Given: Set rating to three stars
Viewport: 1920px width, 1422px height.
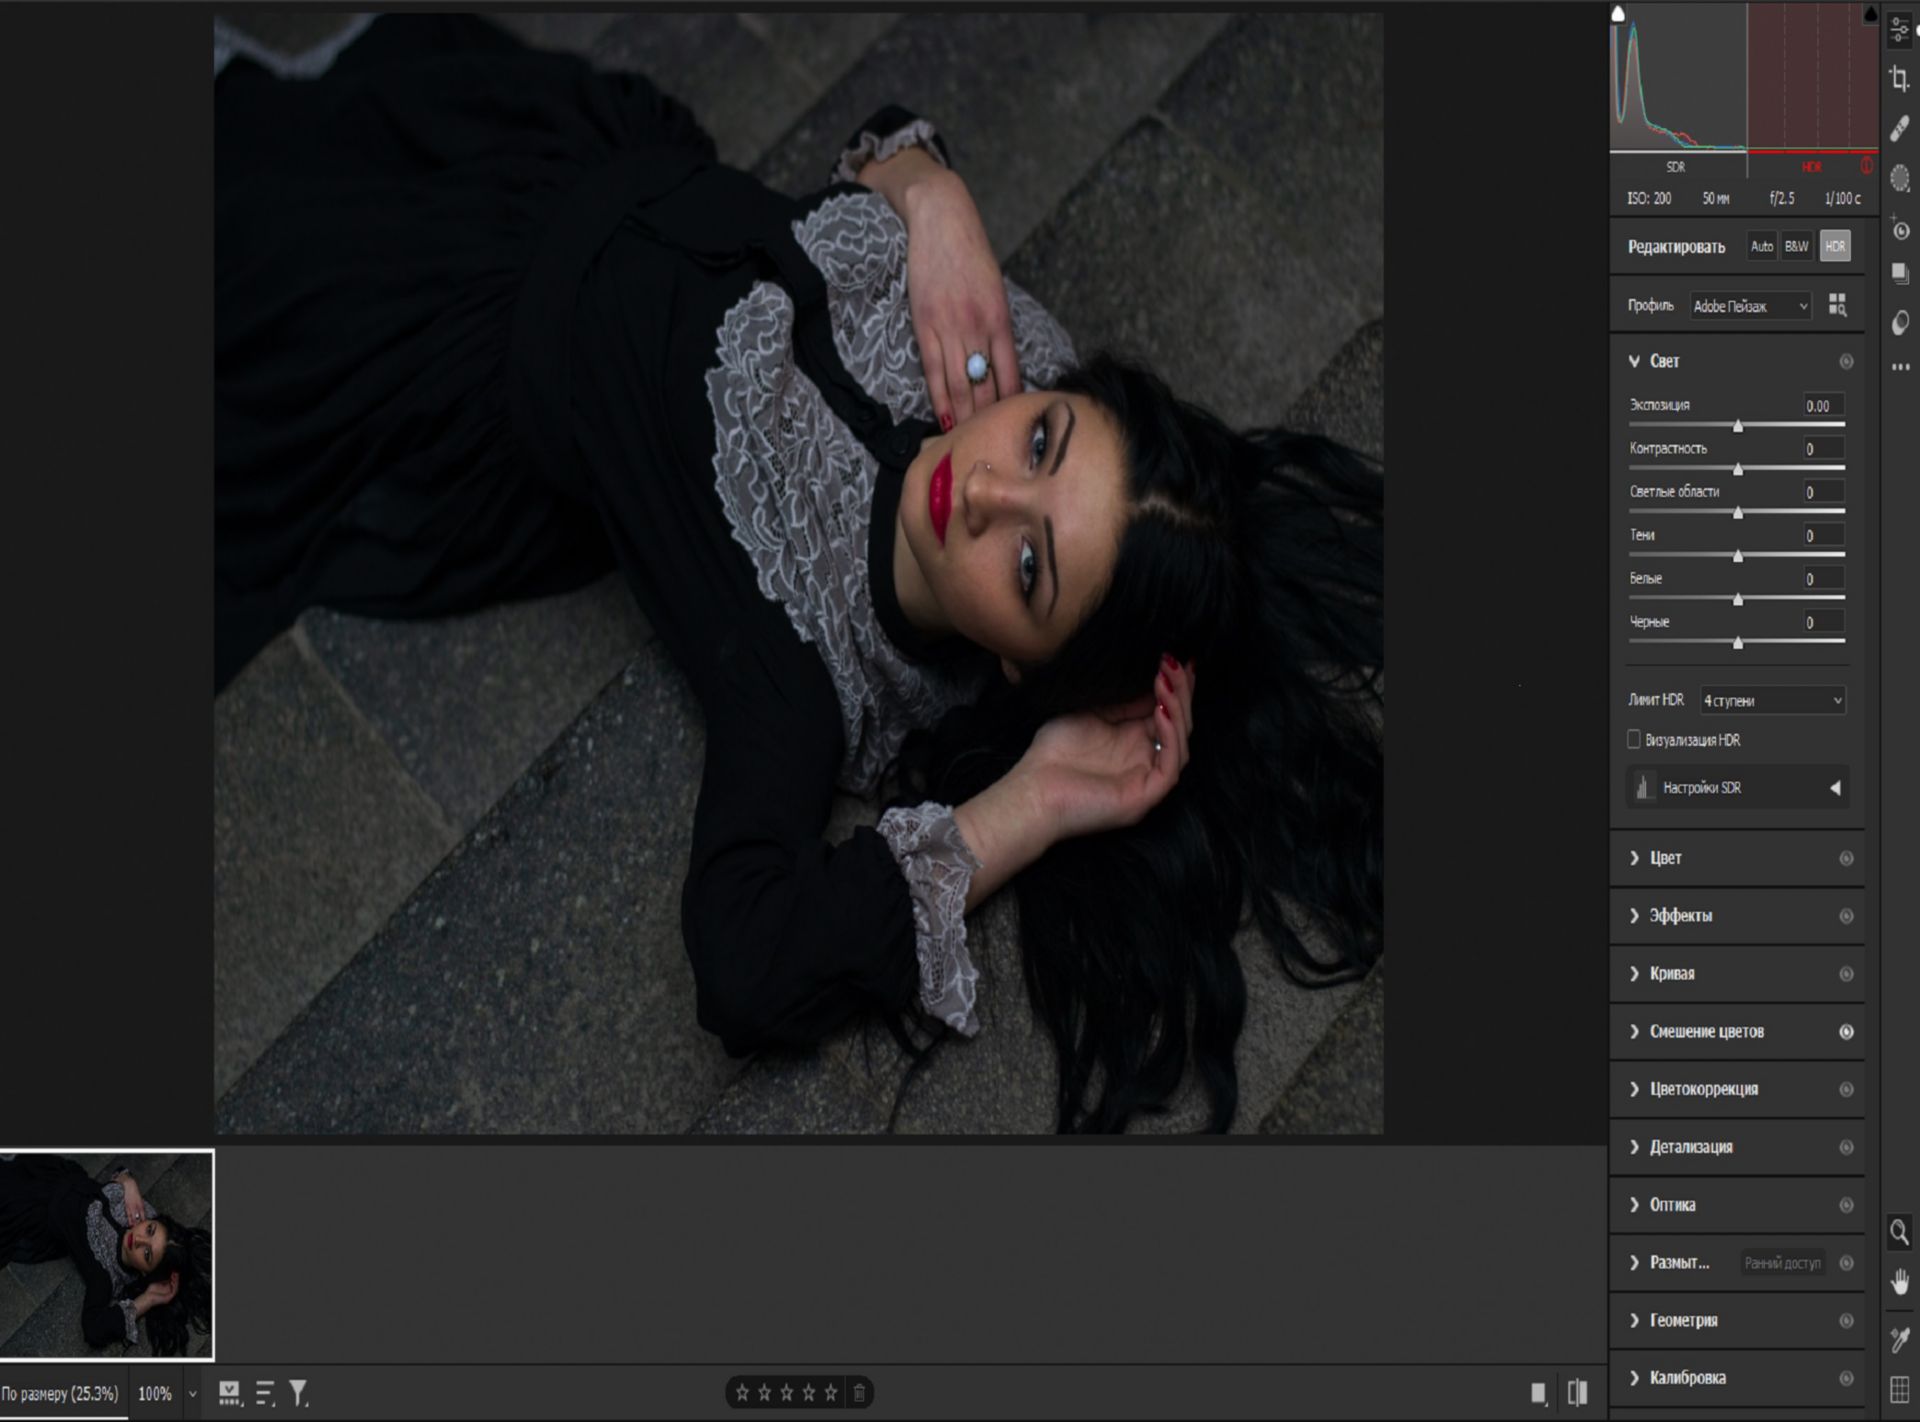Looking at the screenshot, I should 786,1392.
